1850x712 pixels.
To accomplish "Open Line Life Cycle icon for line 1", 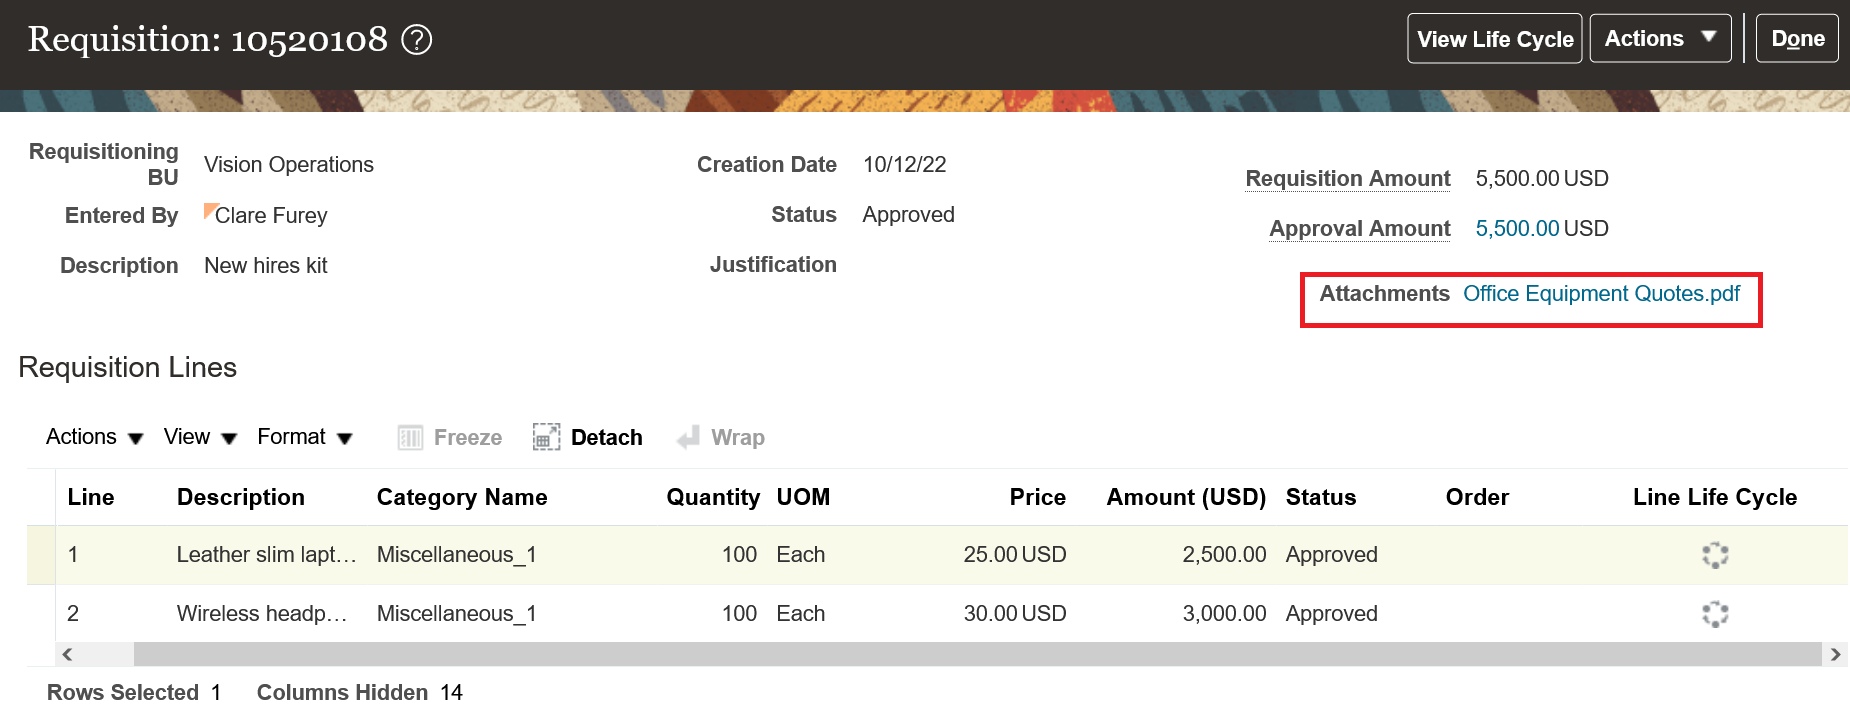I will coord(1714,555).
